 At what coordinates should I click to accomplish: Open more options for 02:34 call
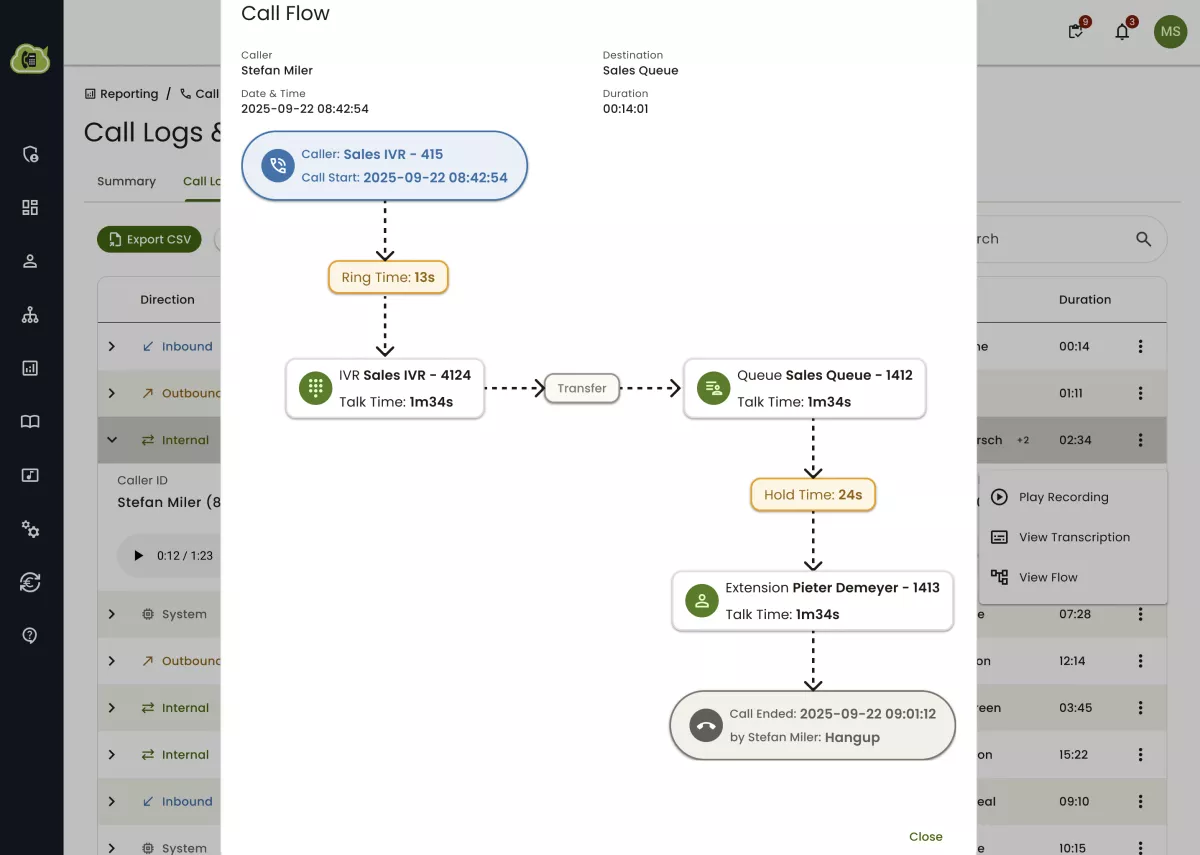1140,440
